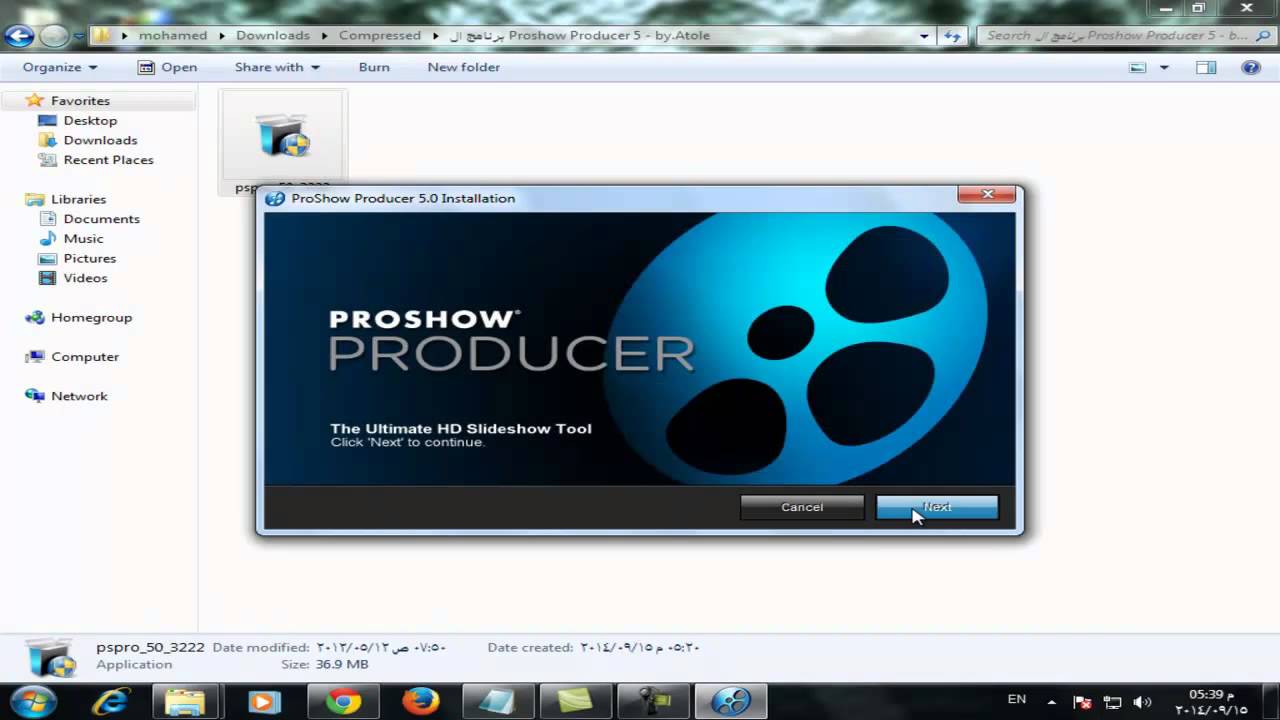Open Windows Explorer from the taskbar
This screenshot has height=720, width=1280.
[186, 702]
